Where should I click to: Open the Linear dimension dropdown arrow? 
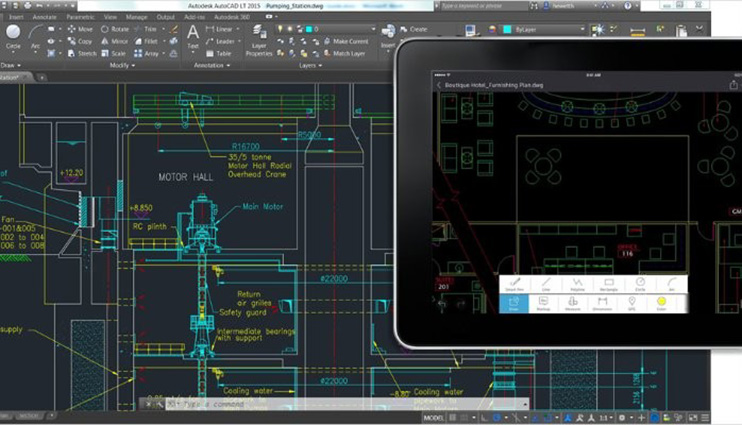pos(238,29)
